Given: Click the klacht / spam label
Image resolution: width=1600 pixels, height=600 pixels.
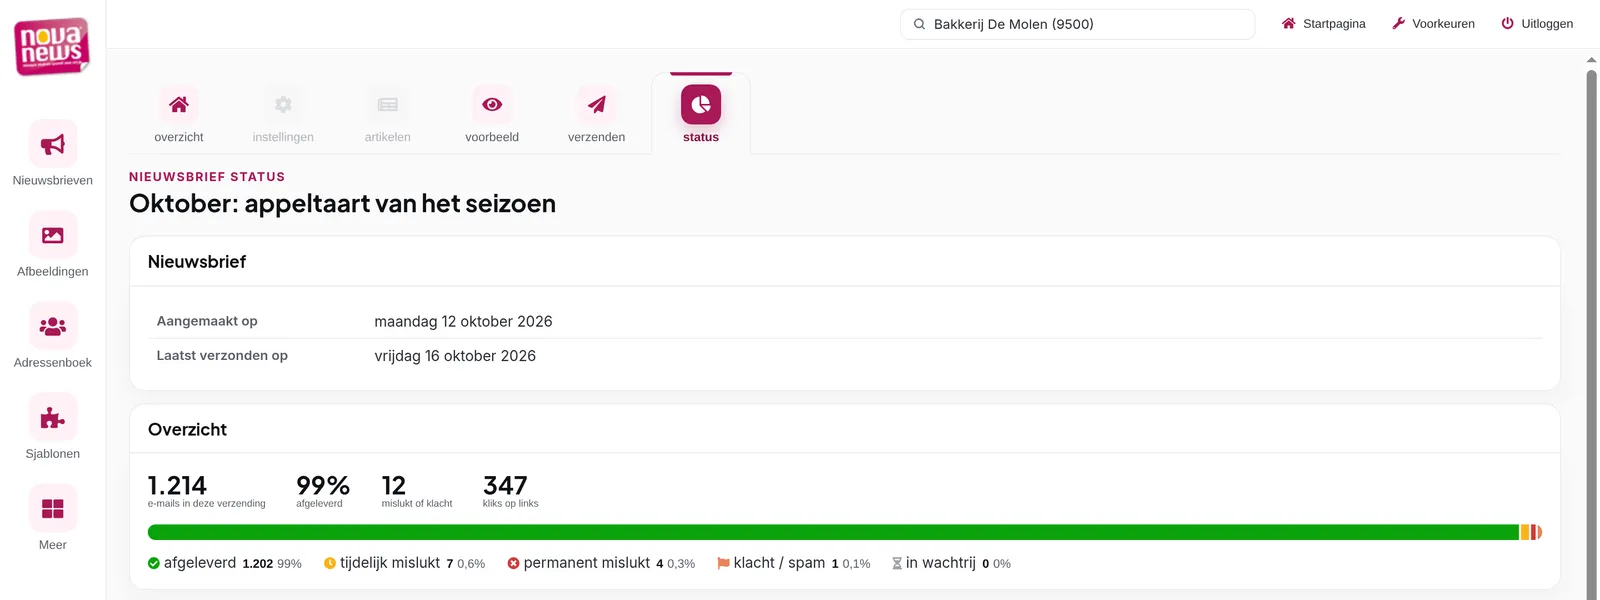Looking at the screenshot, I should pos(779,563).
